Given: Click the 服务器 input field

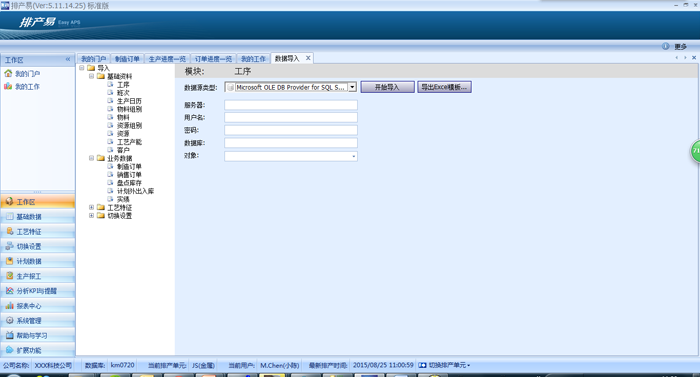Looking at the screenshot, I should coord(291,105).
